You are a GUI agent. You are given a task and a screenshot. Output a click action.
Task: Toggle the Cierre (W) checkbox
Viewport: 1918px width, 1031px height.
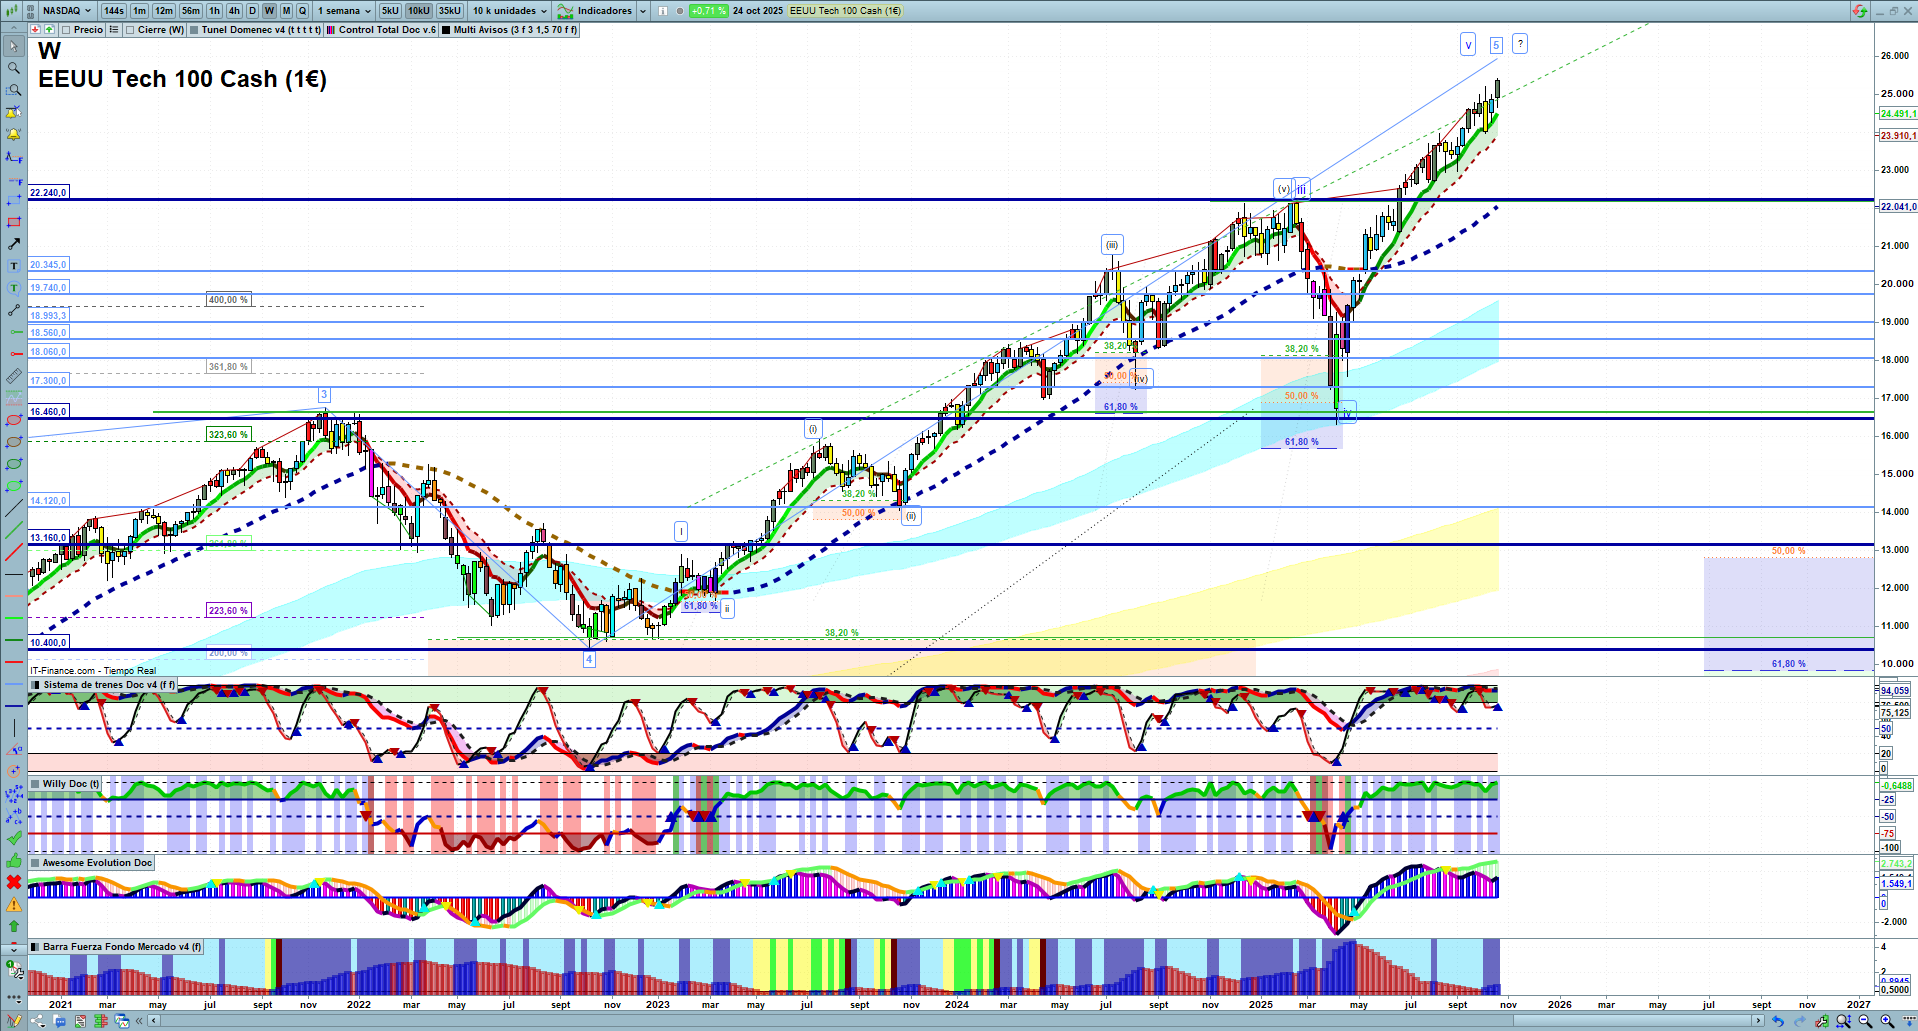pyautogui.click(x=130, y=30)
